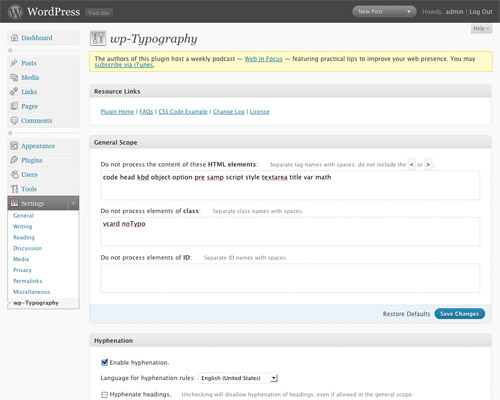
Task: Select wp-Typography submenu item
Action: point(36,303)
